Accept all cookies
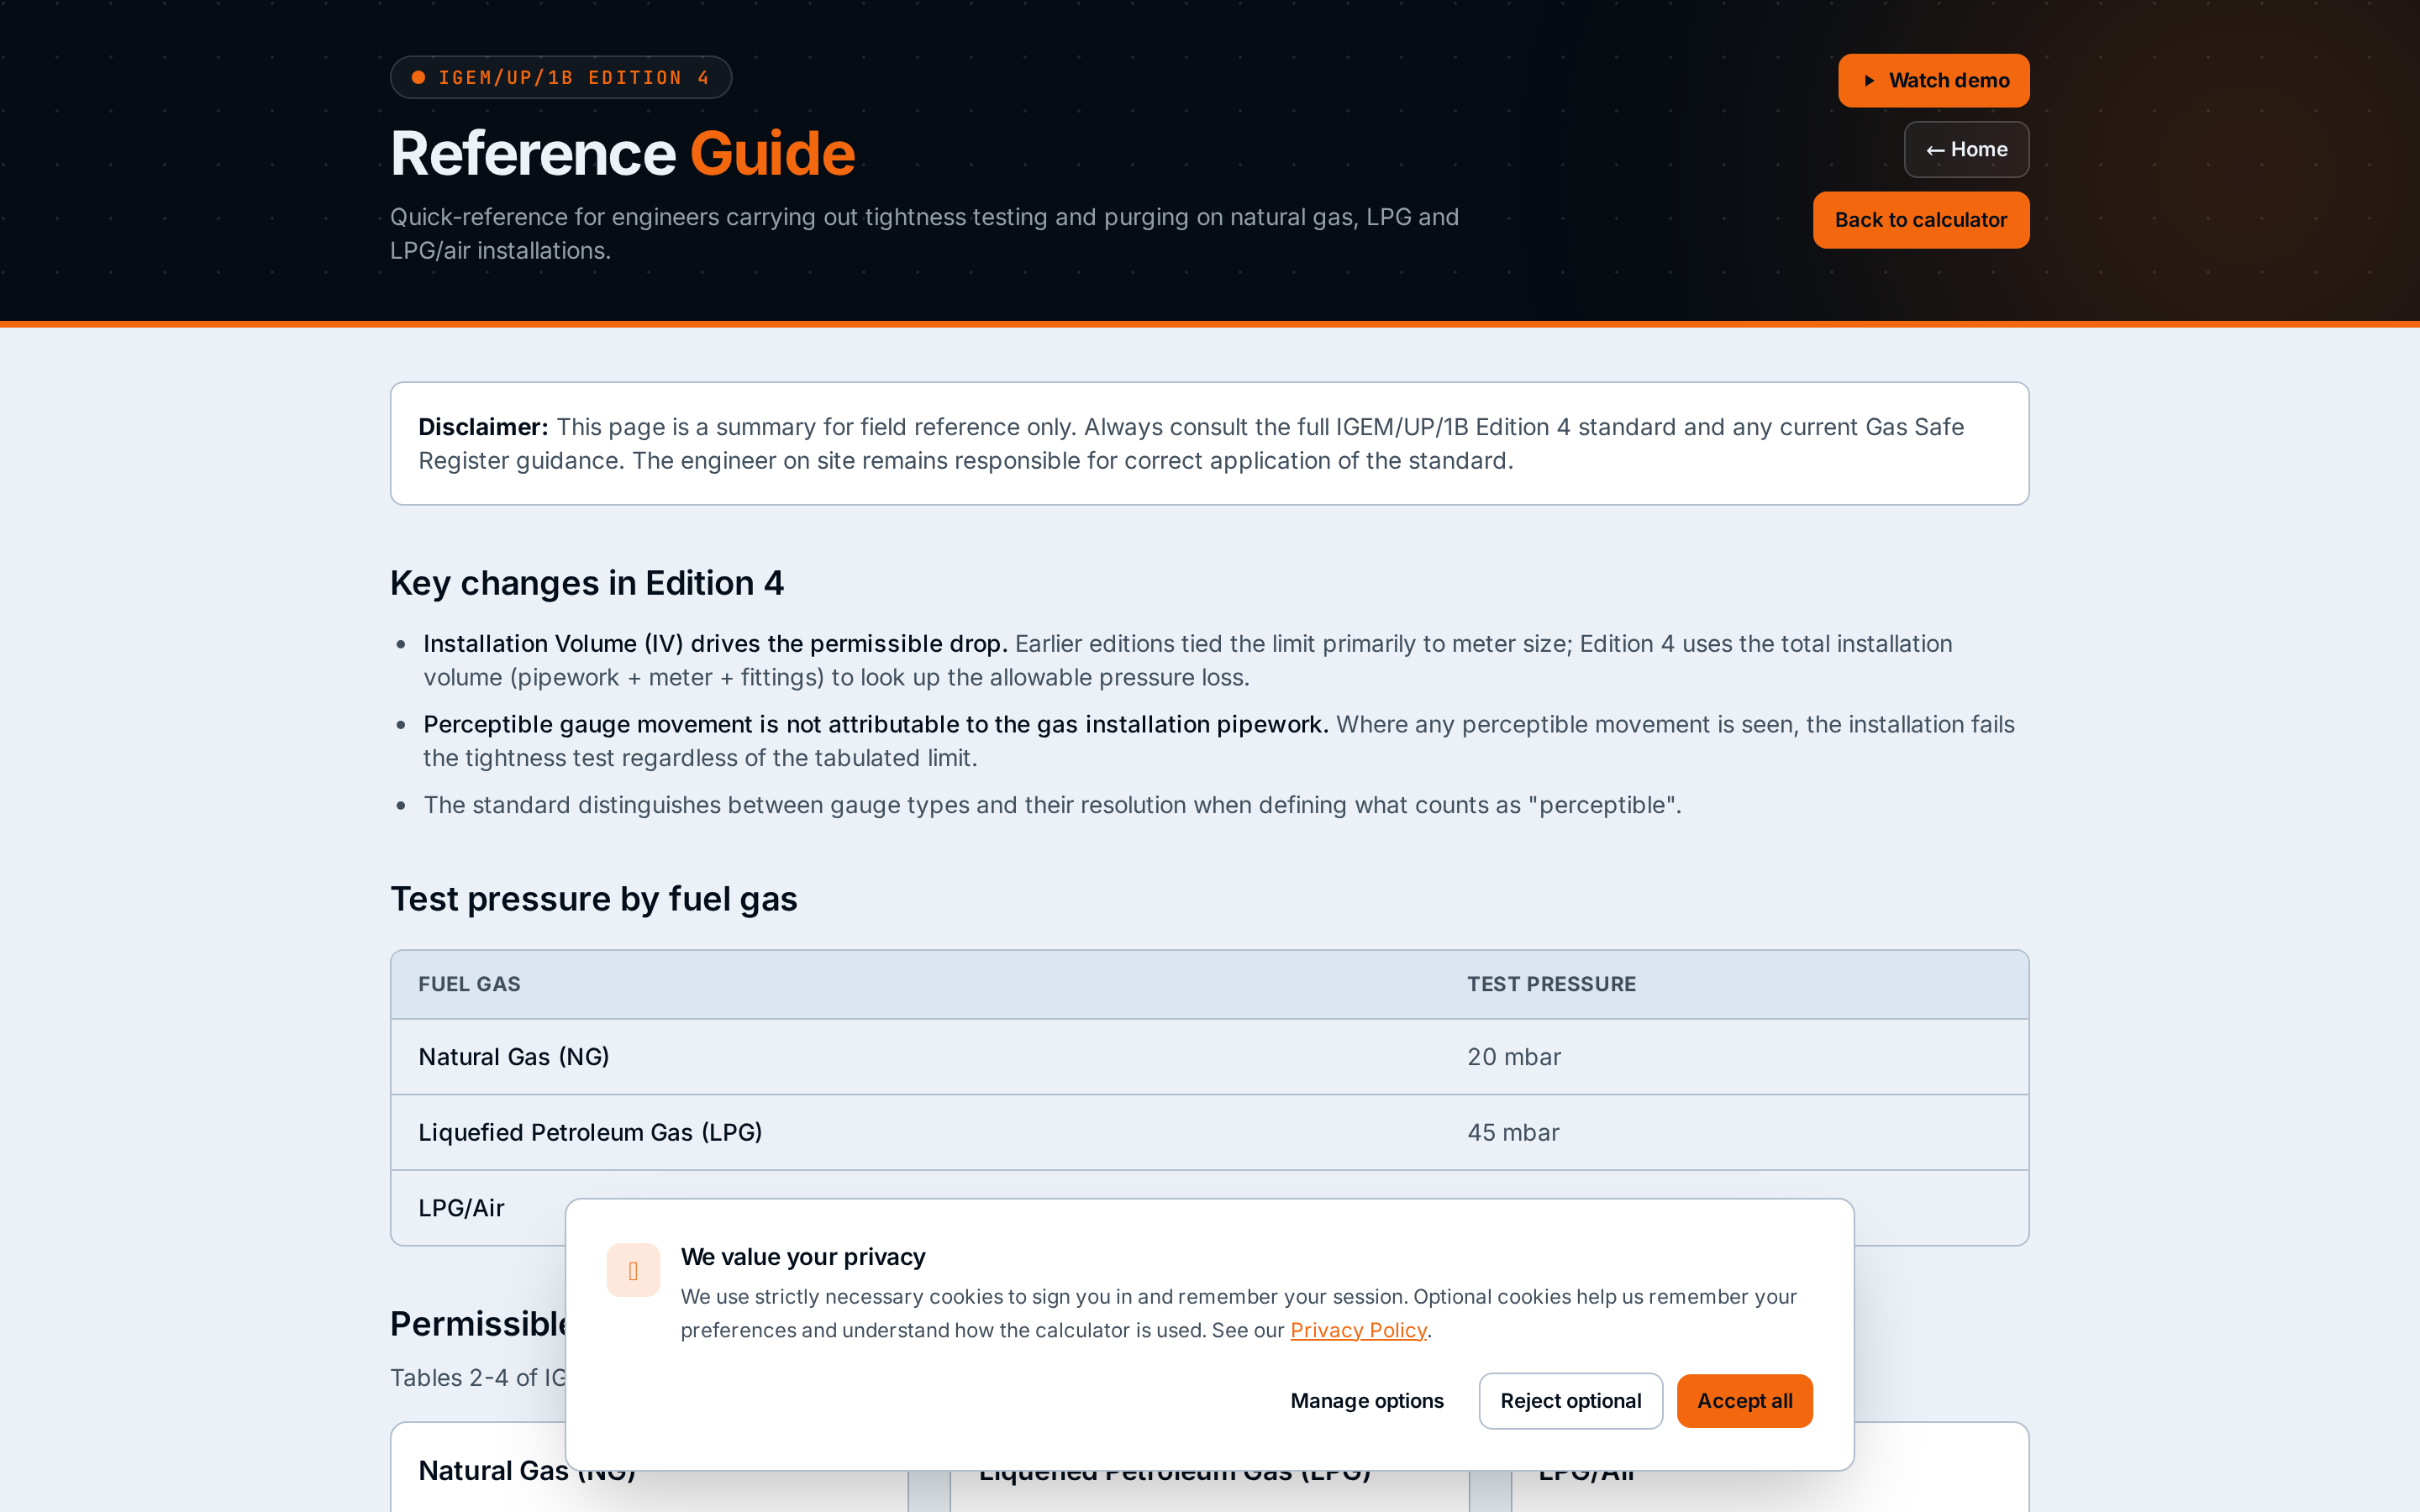The height and width of the screenshot is (1512, 2420). pyautogui.click(x=1744, y=1401)
